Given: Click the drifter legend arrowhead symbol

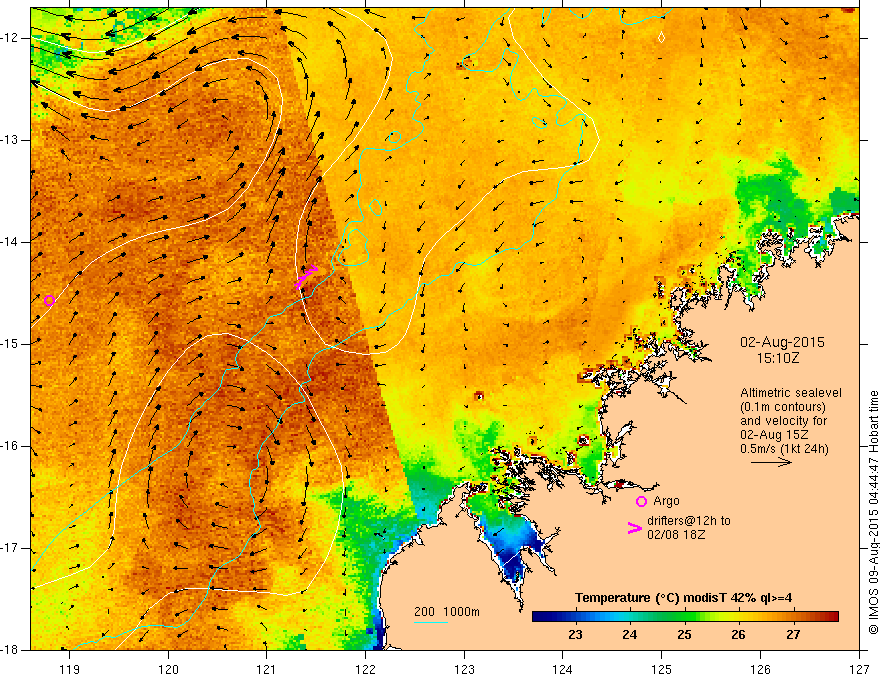Looking at the screenshot, I should click(635, 527).
